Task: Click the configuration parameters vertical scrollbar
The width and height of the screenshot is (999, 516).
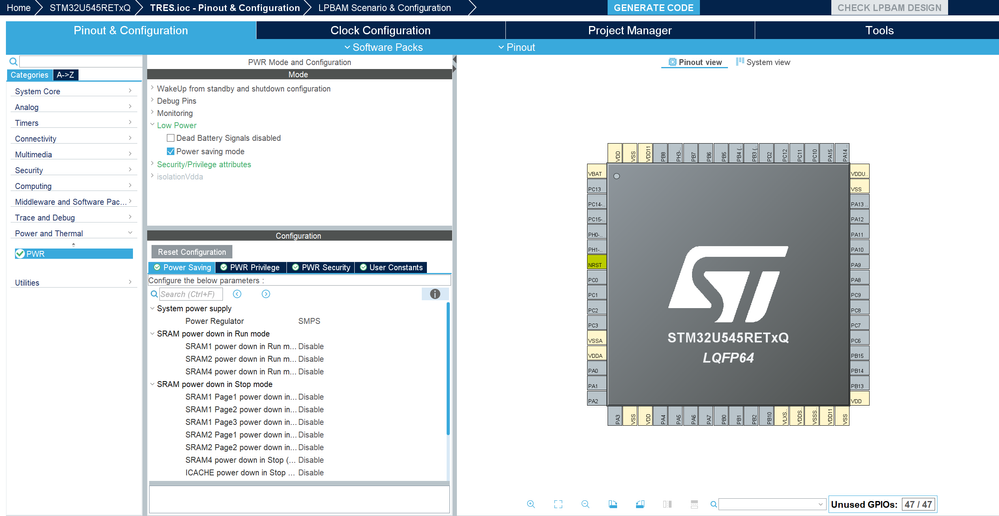Action: (449, 369)
